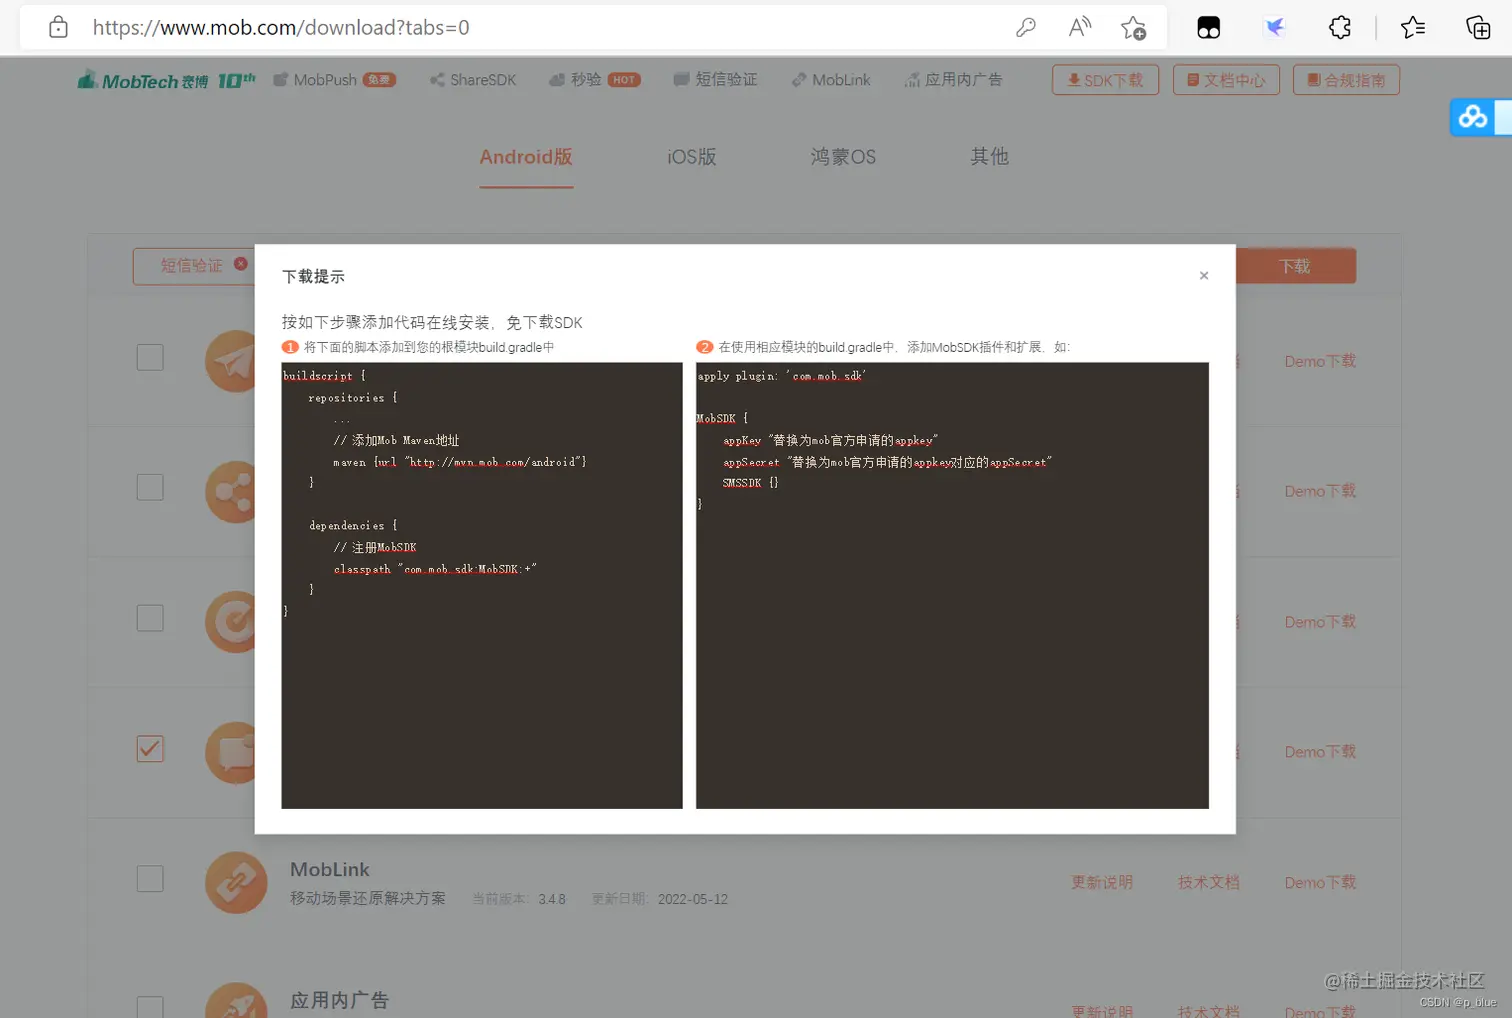The height and width of the screenshot is (1018, 1512).
Task: Switch to the Android版 tab
Action: (526, 157)
